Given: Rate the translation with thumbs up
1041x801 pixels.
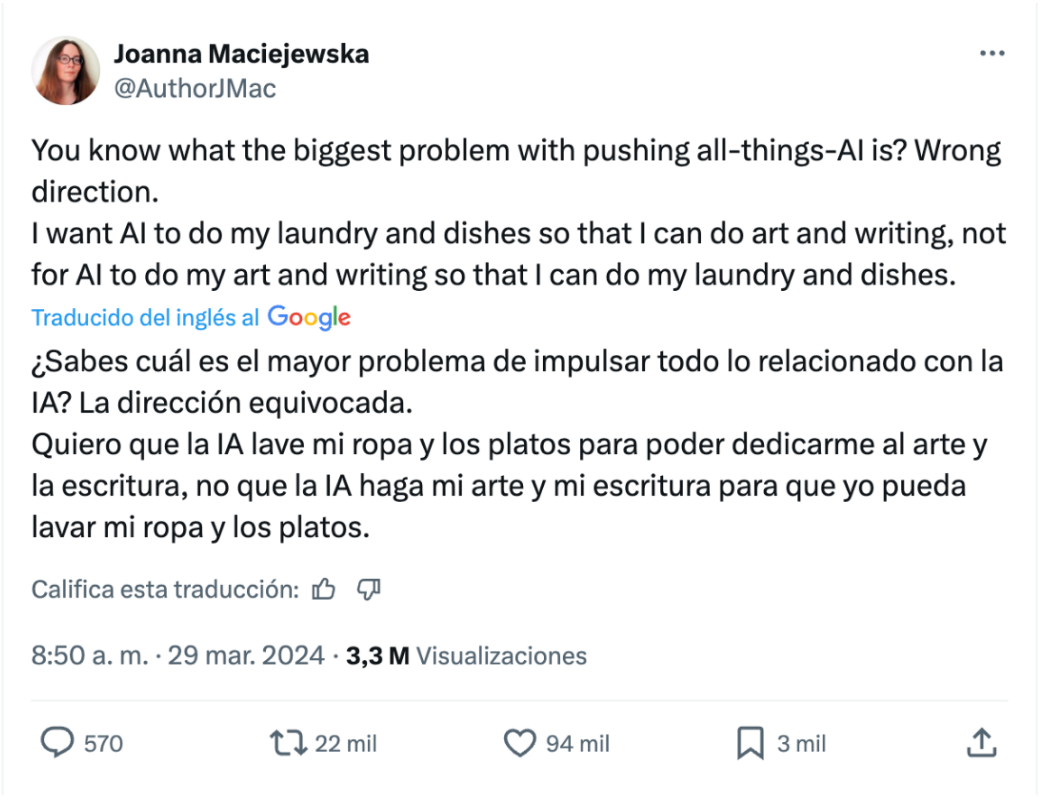Looking at the screenshot, I should tap(323, 590).
